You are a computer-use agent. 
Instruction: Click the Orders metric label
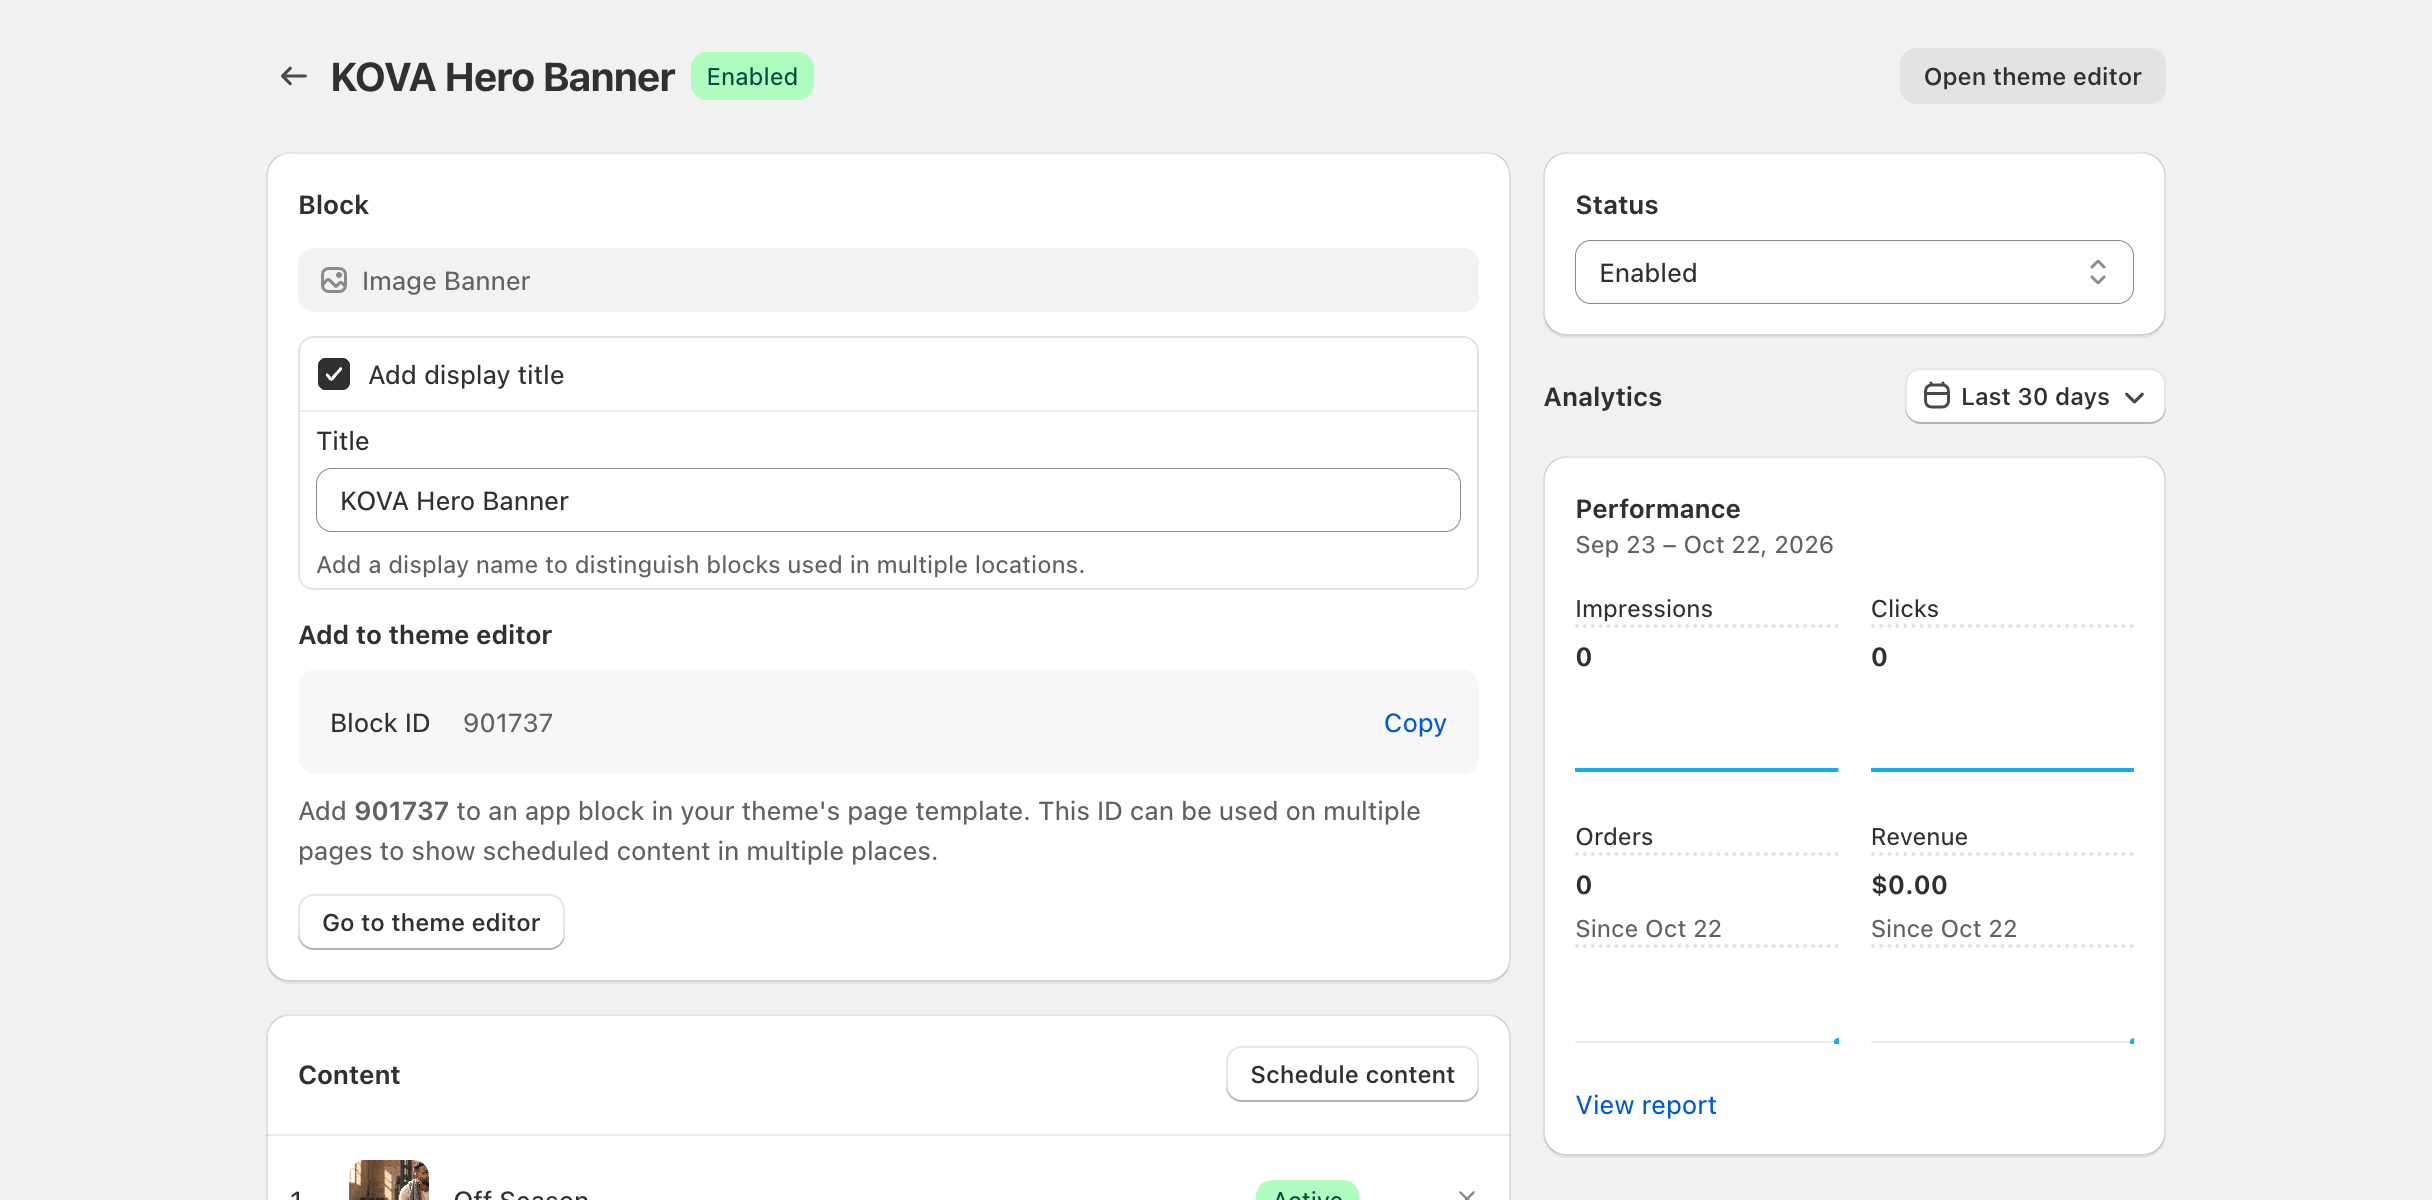pyautogui.click(x=1614, y=836)
